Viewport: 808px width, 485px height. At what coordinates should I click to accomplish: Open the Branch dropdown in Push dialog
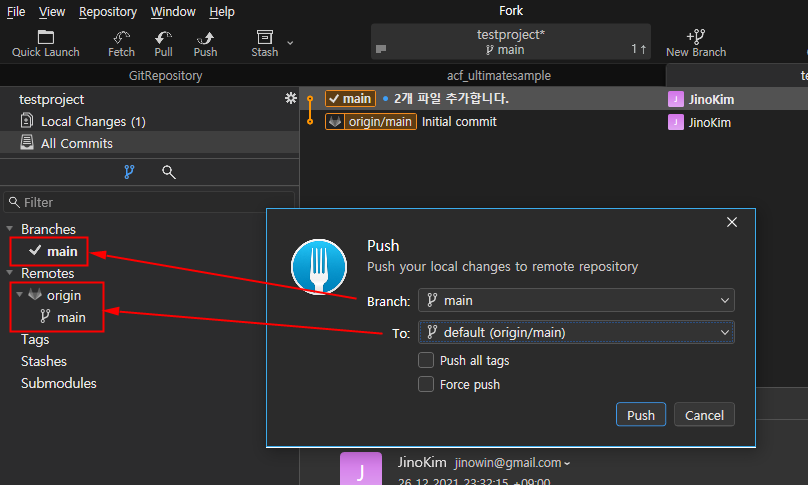tap(576, 300)
